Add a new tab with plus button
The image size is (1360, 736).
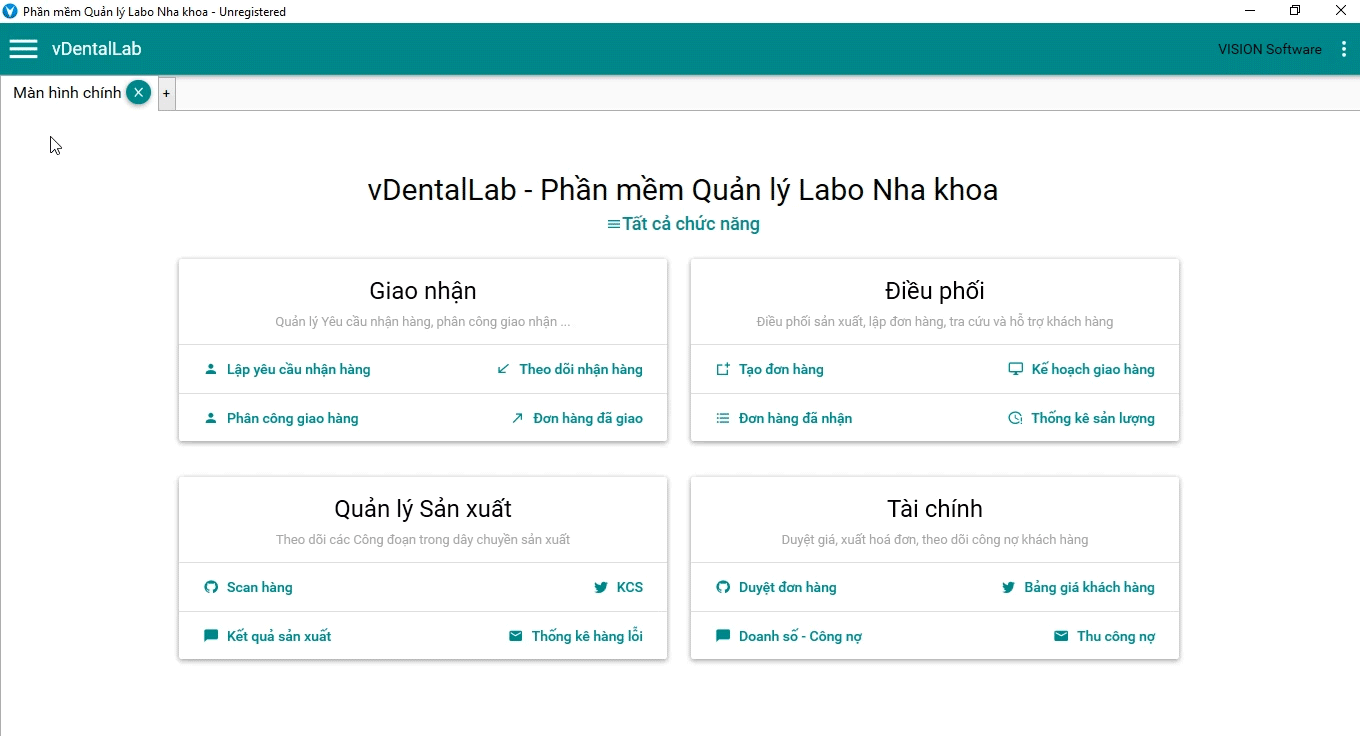[x=166, y=93]
